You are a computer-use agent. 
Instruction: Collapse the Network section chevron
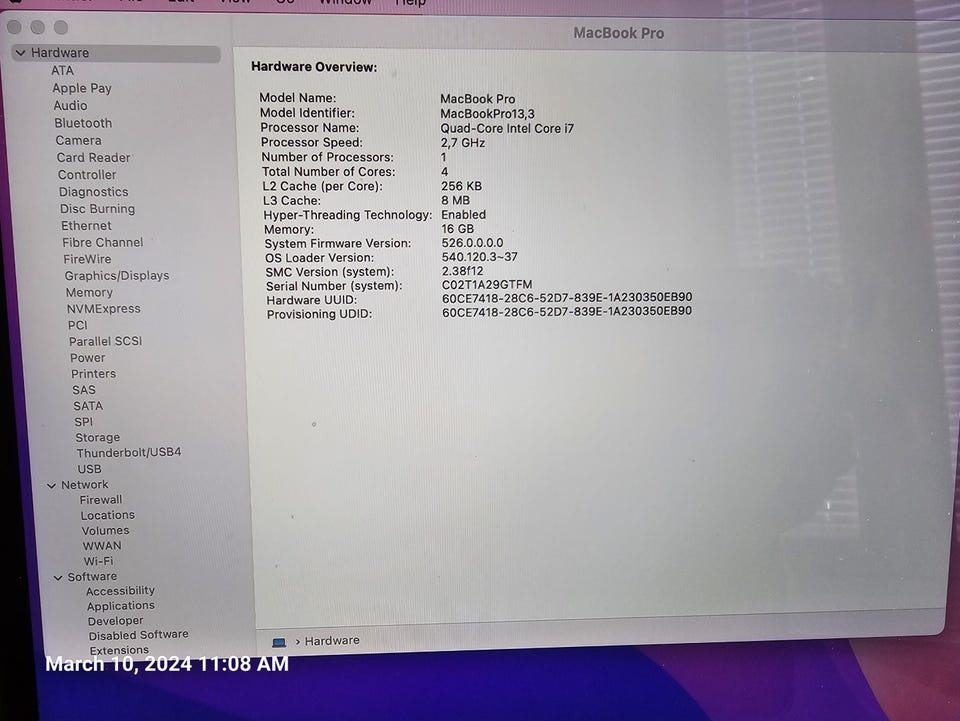coord(51,485)
